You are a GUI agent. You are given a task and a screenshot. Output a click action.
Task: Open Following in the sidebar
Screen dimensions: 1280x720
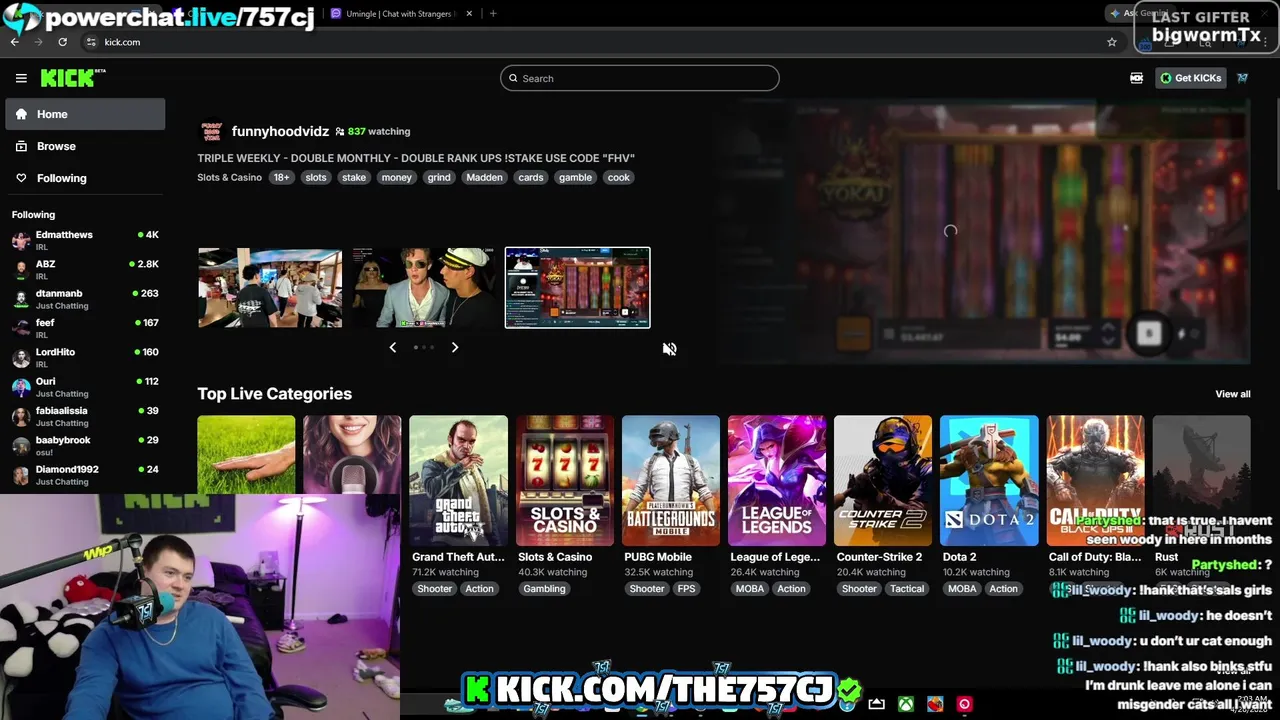pos(85,178)
